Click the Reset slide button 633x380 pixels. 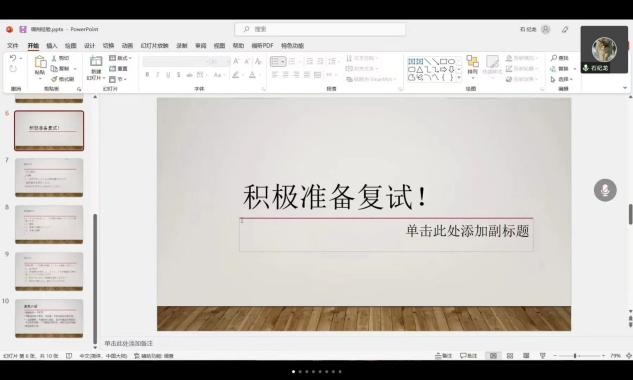119,69
